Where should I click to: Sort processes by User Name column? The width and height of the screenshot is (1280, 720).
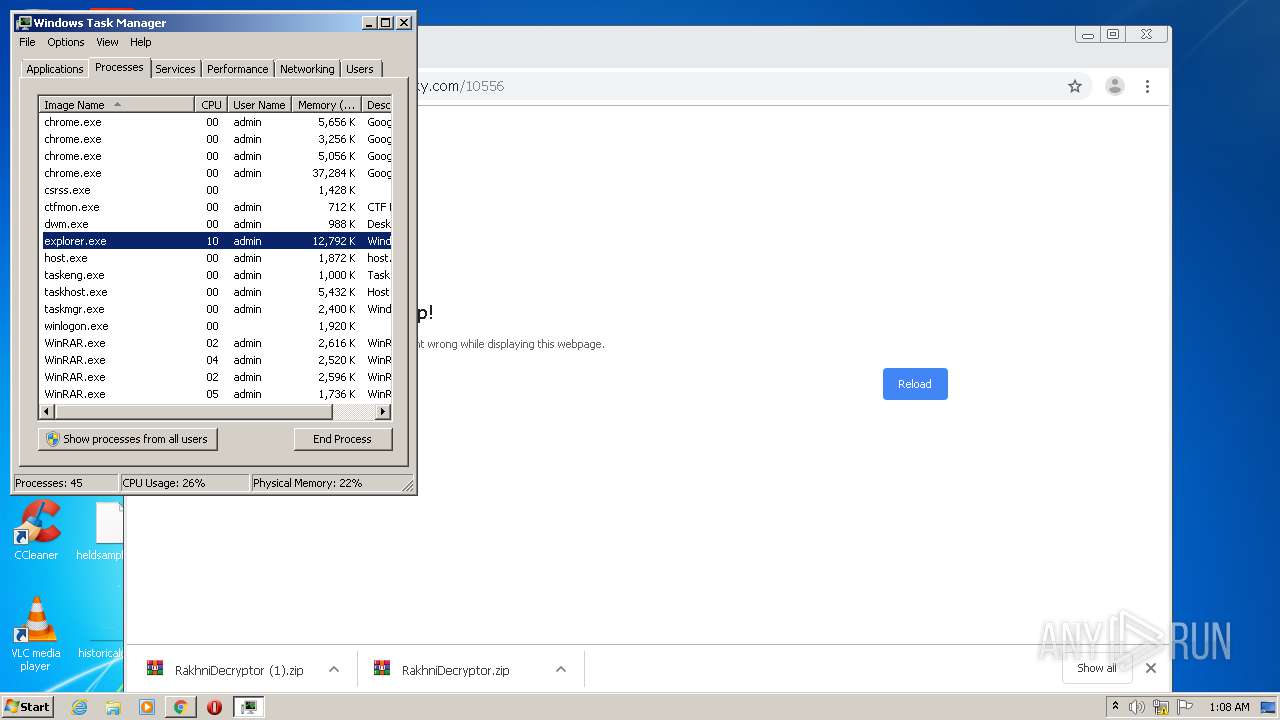pyautogui.click(x=258, y=105)
